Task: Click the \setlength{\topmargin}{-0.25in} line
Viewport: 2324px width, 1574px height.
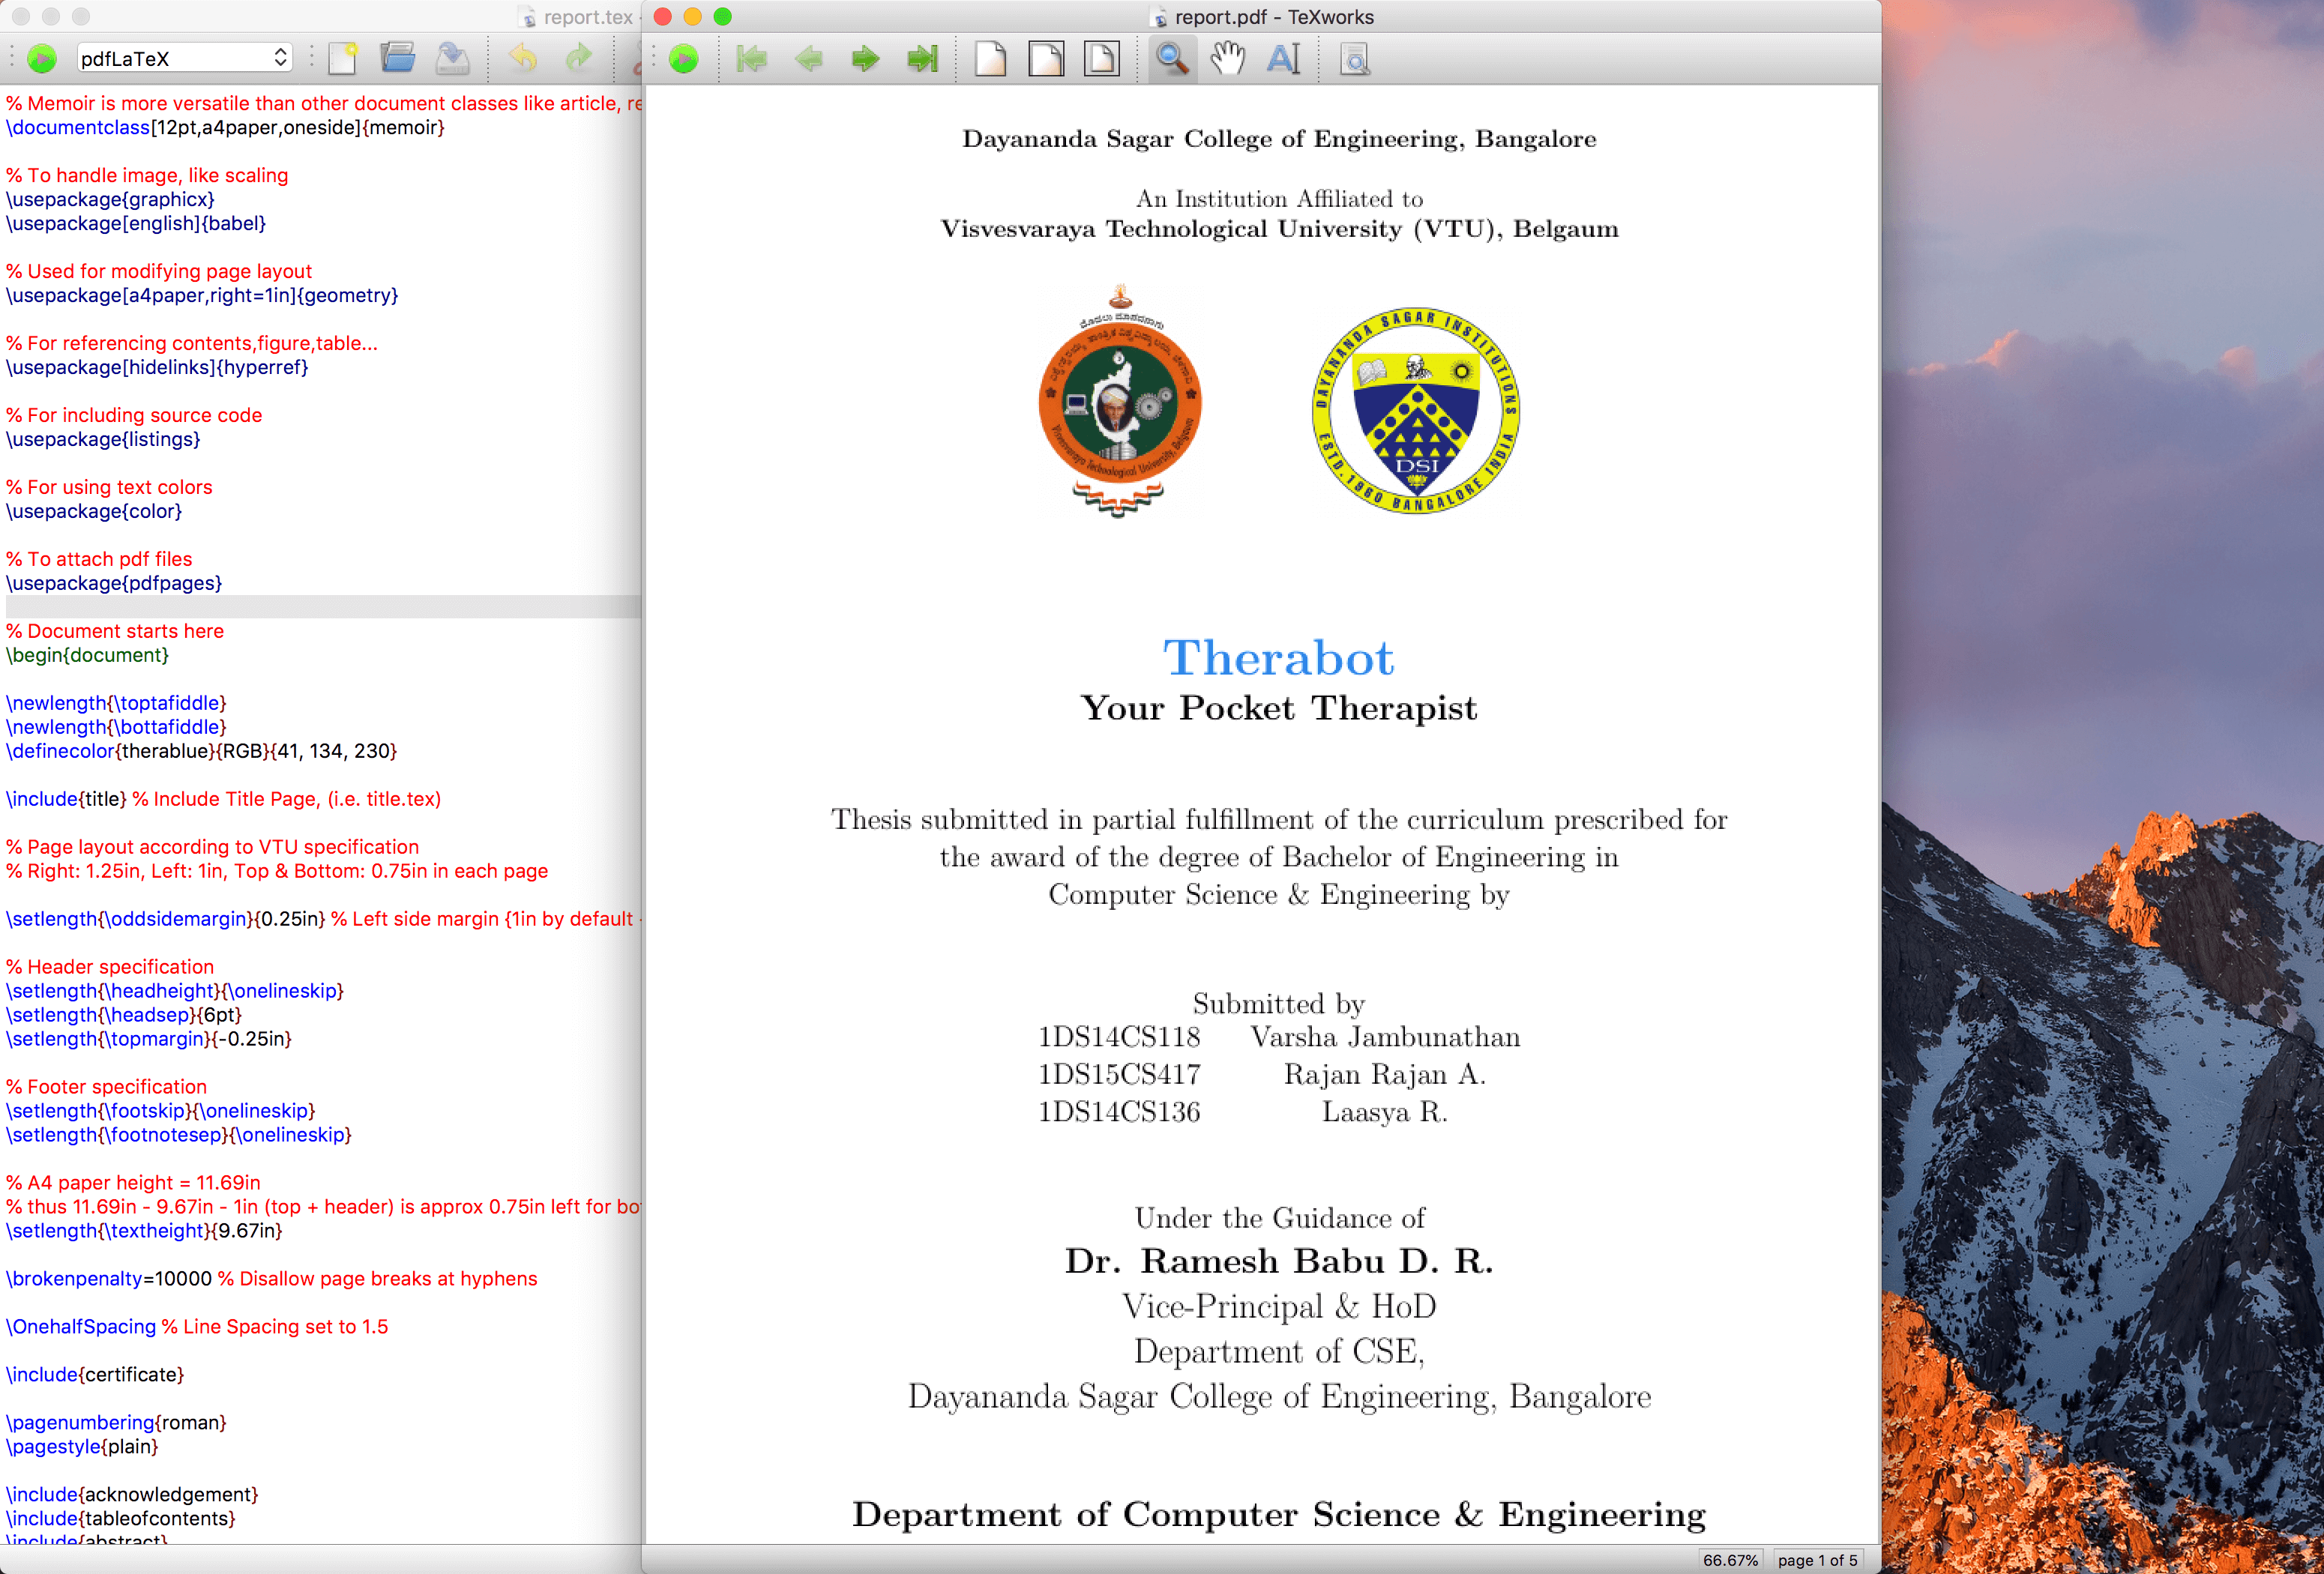Action: tap(149, 1039)
